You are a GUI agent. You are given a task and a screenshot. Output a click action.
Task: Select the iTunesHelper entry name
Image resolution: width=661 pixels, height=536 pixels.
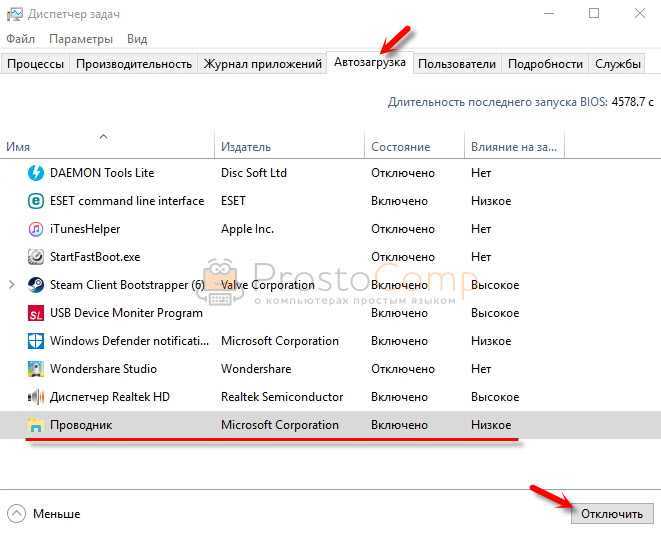85,229
